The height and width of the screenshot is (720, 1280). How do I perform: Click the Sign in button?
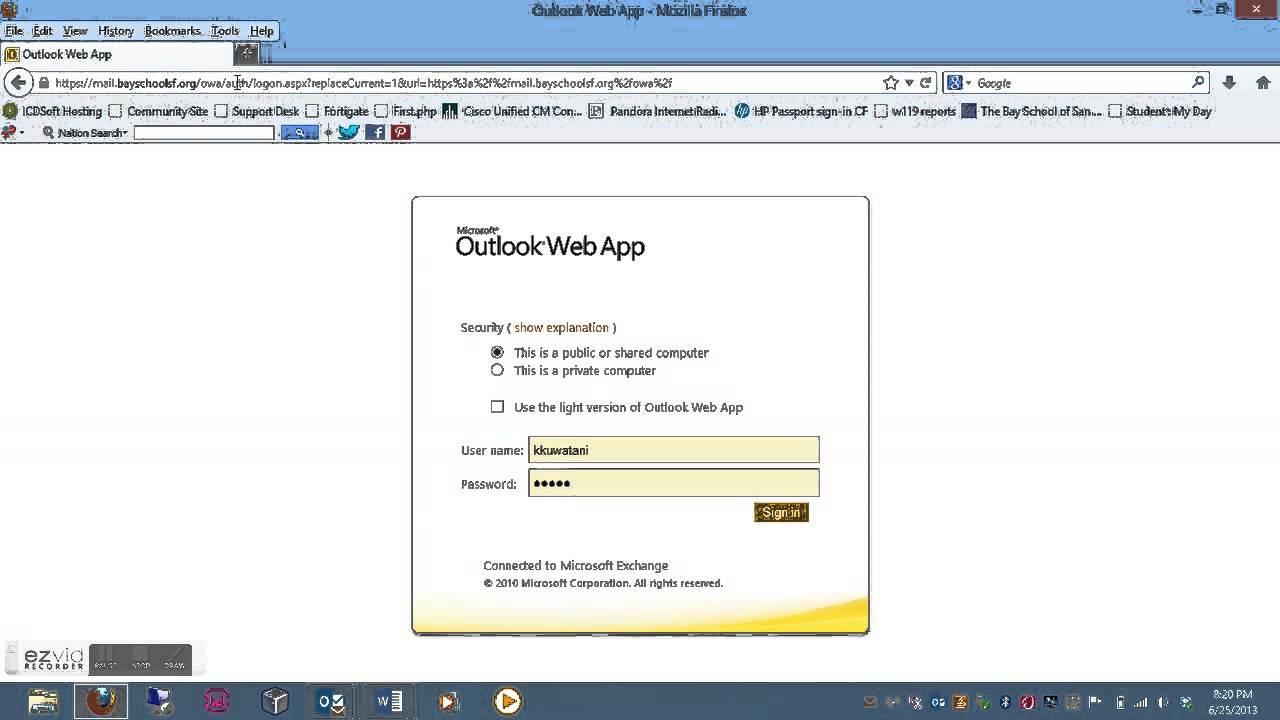pyautogui.click(x=781, y=512)
